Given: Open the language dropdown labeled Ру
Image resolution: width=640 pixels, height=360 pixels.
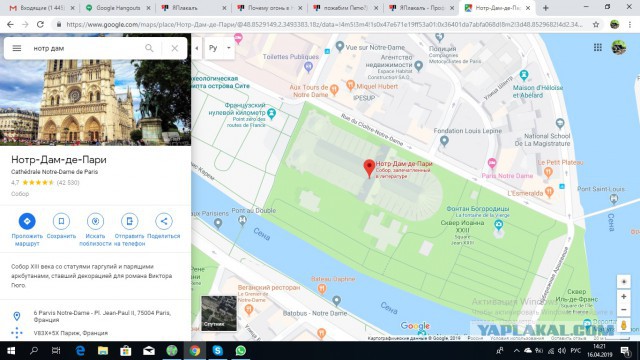Looking at the screenshot, I should pyautogui.click(x=220, y=48).
